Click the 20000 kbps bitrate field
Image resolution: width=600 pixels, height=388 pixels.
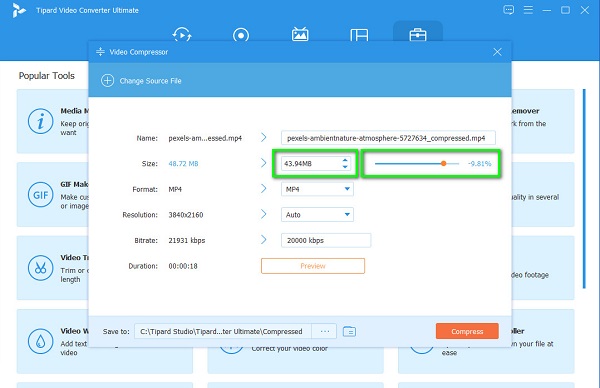326,240
